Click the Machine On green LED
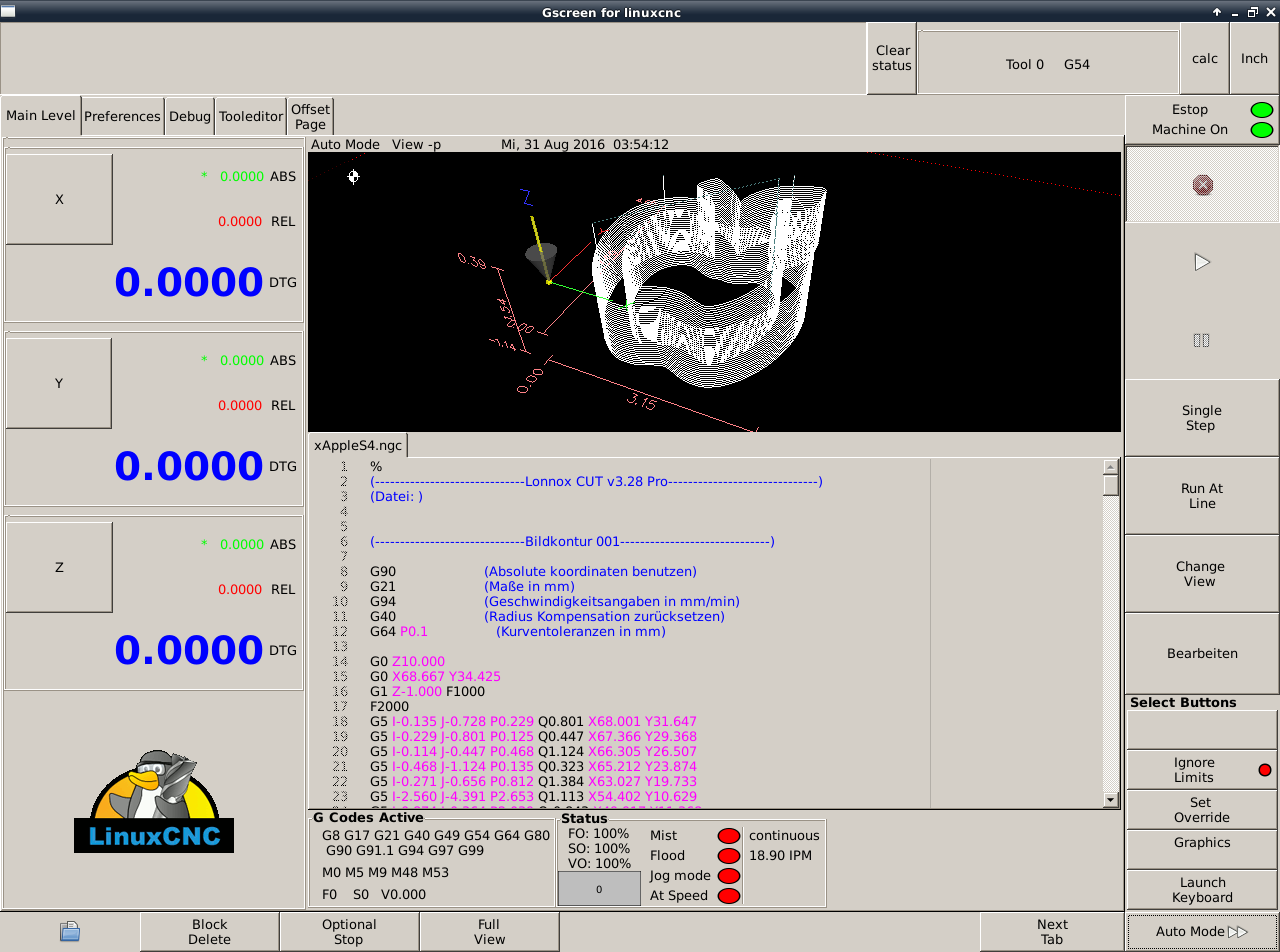 click(1262, 130)
